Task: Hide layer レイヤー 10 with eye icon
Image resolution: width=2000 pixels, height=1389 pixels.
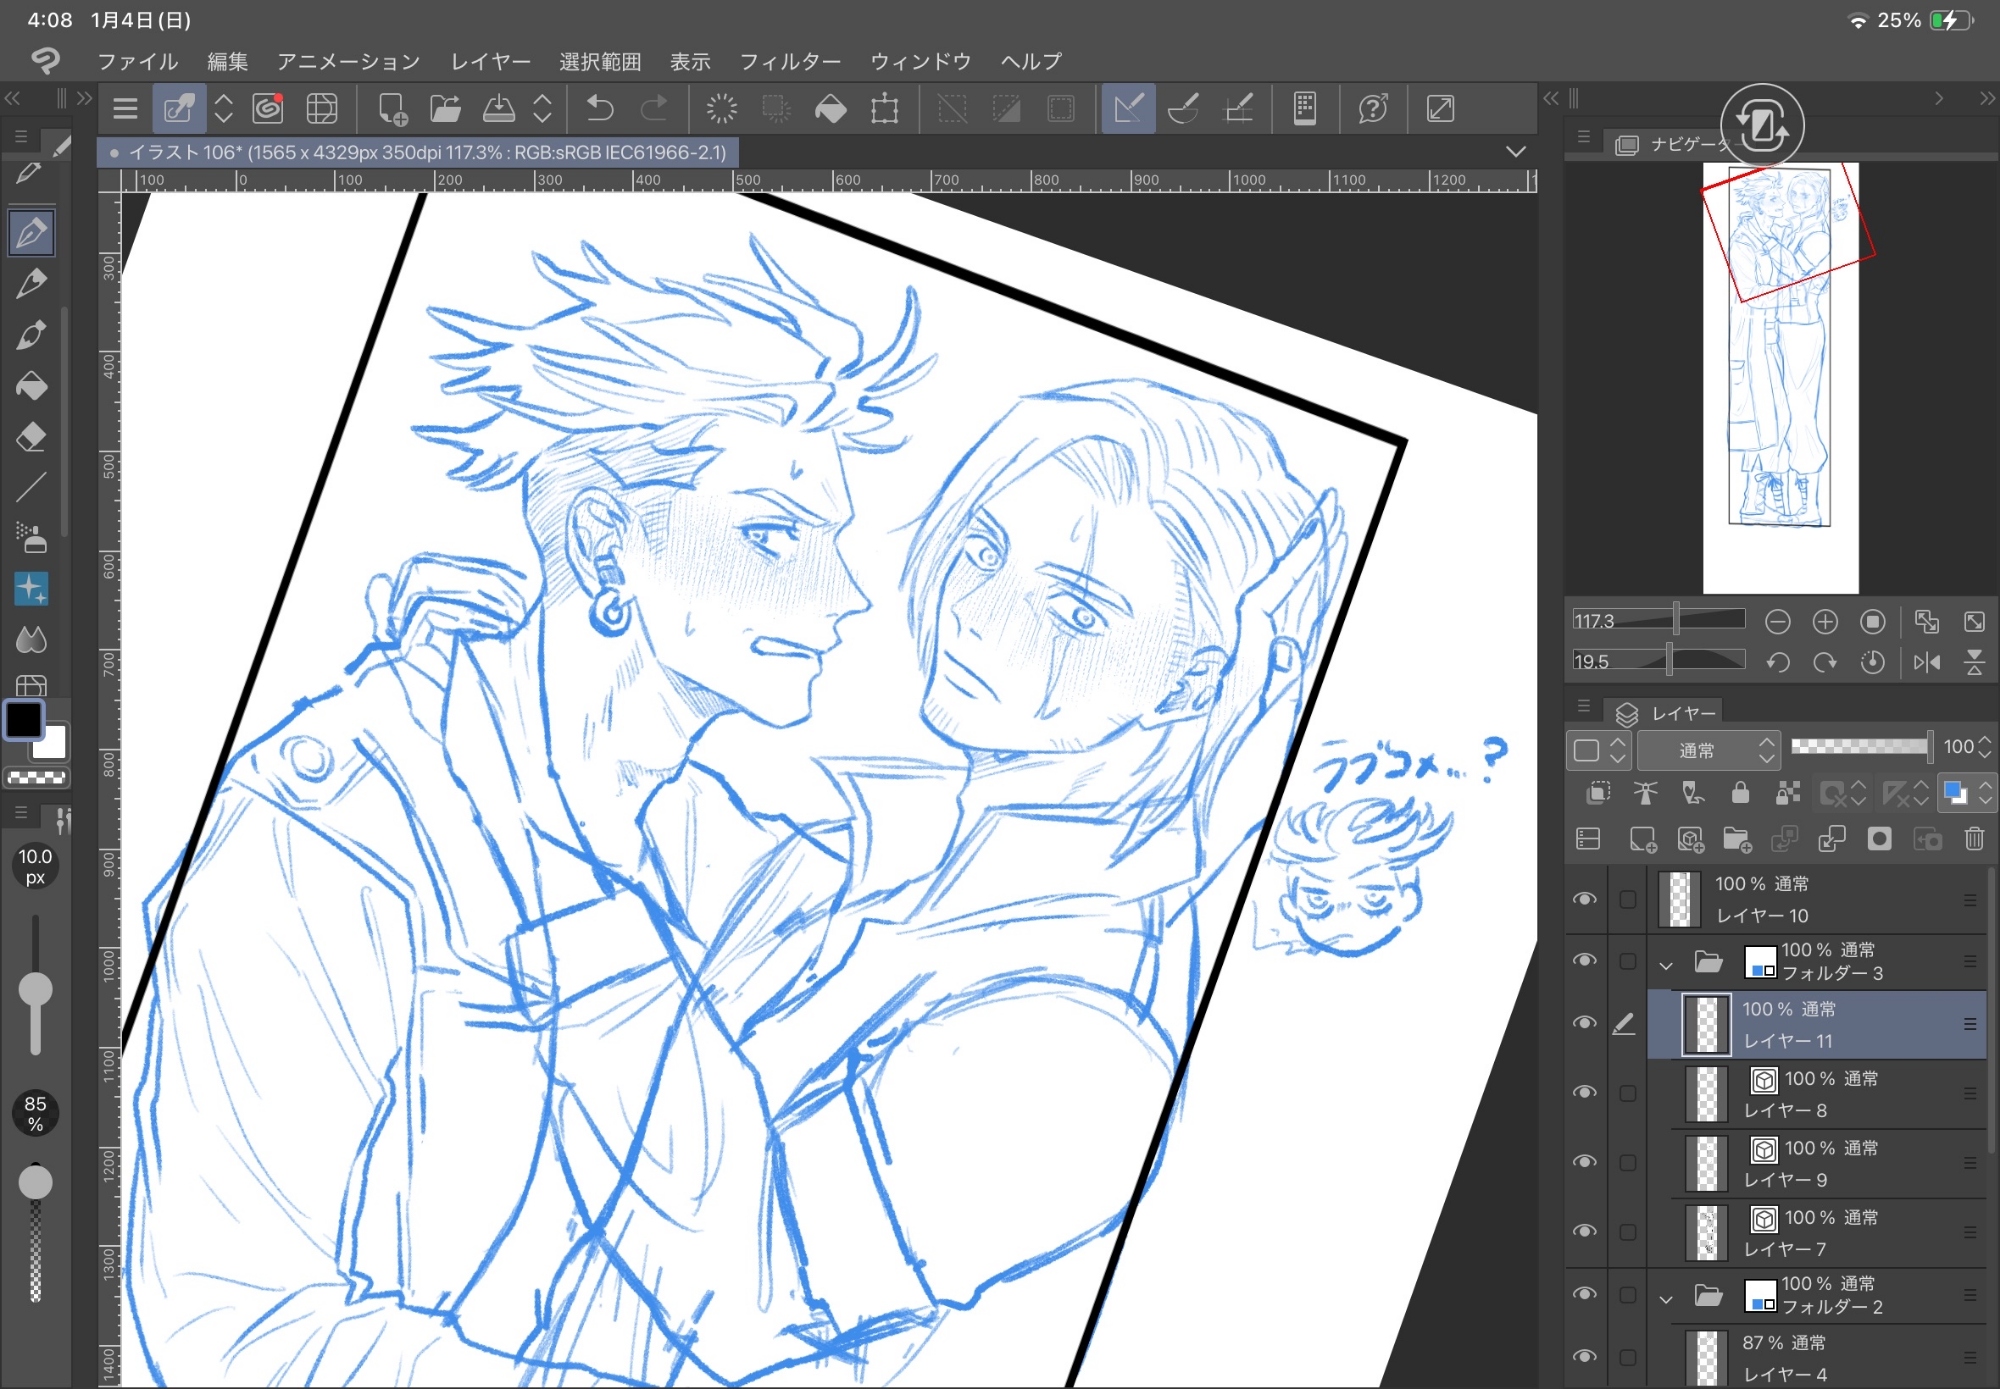Action: pos(1585,899)
